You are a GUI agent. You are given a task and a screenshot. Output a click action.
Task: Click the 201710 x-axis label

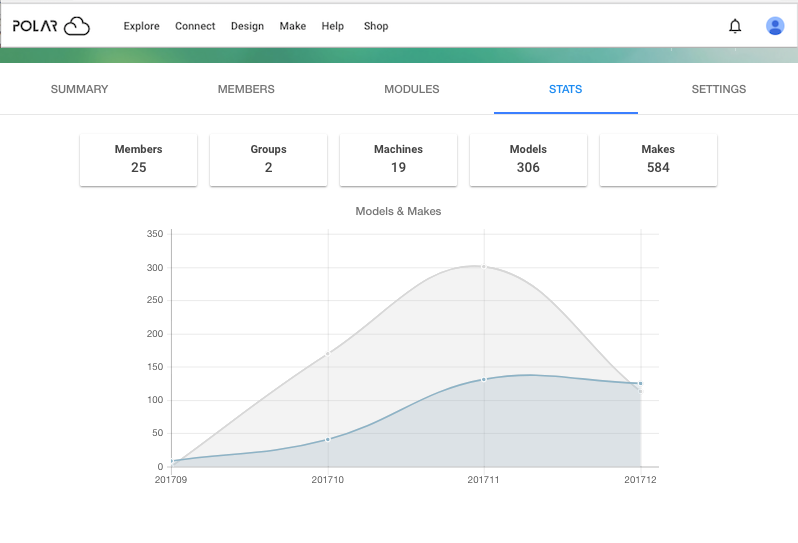point(328,479)
